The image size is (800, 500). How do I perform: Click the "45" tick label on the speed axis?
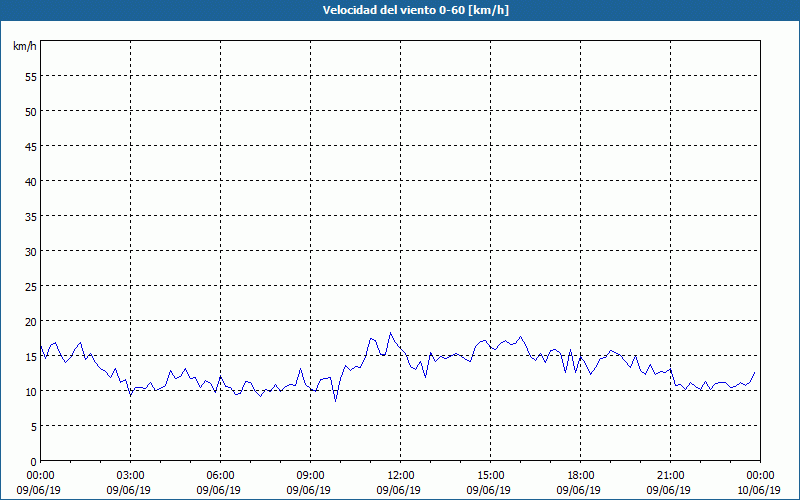tap(31, 146)
